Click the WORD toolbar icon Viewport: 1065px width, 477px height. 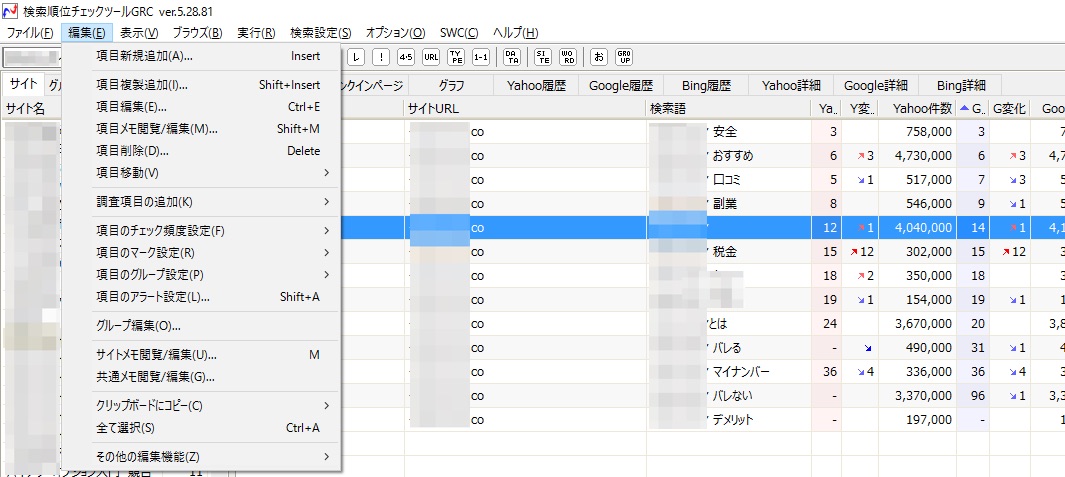[x=568, y=57]
